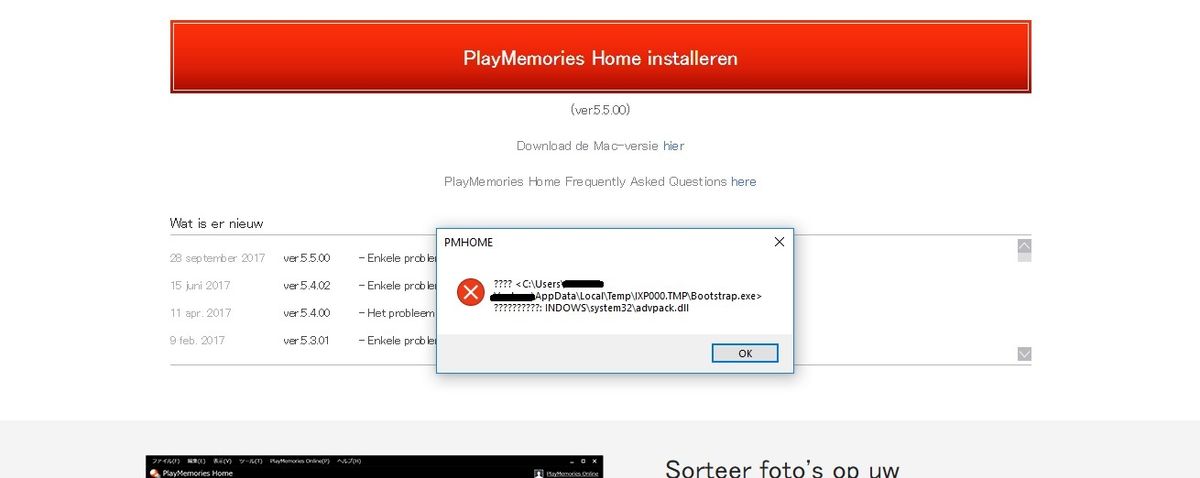Viewport: 1200px width, 478px height.
Task: Click the changelog down arrow
Action: tap(1024, 353)
